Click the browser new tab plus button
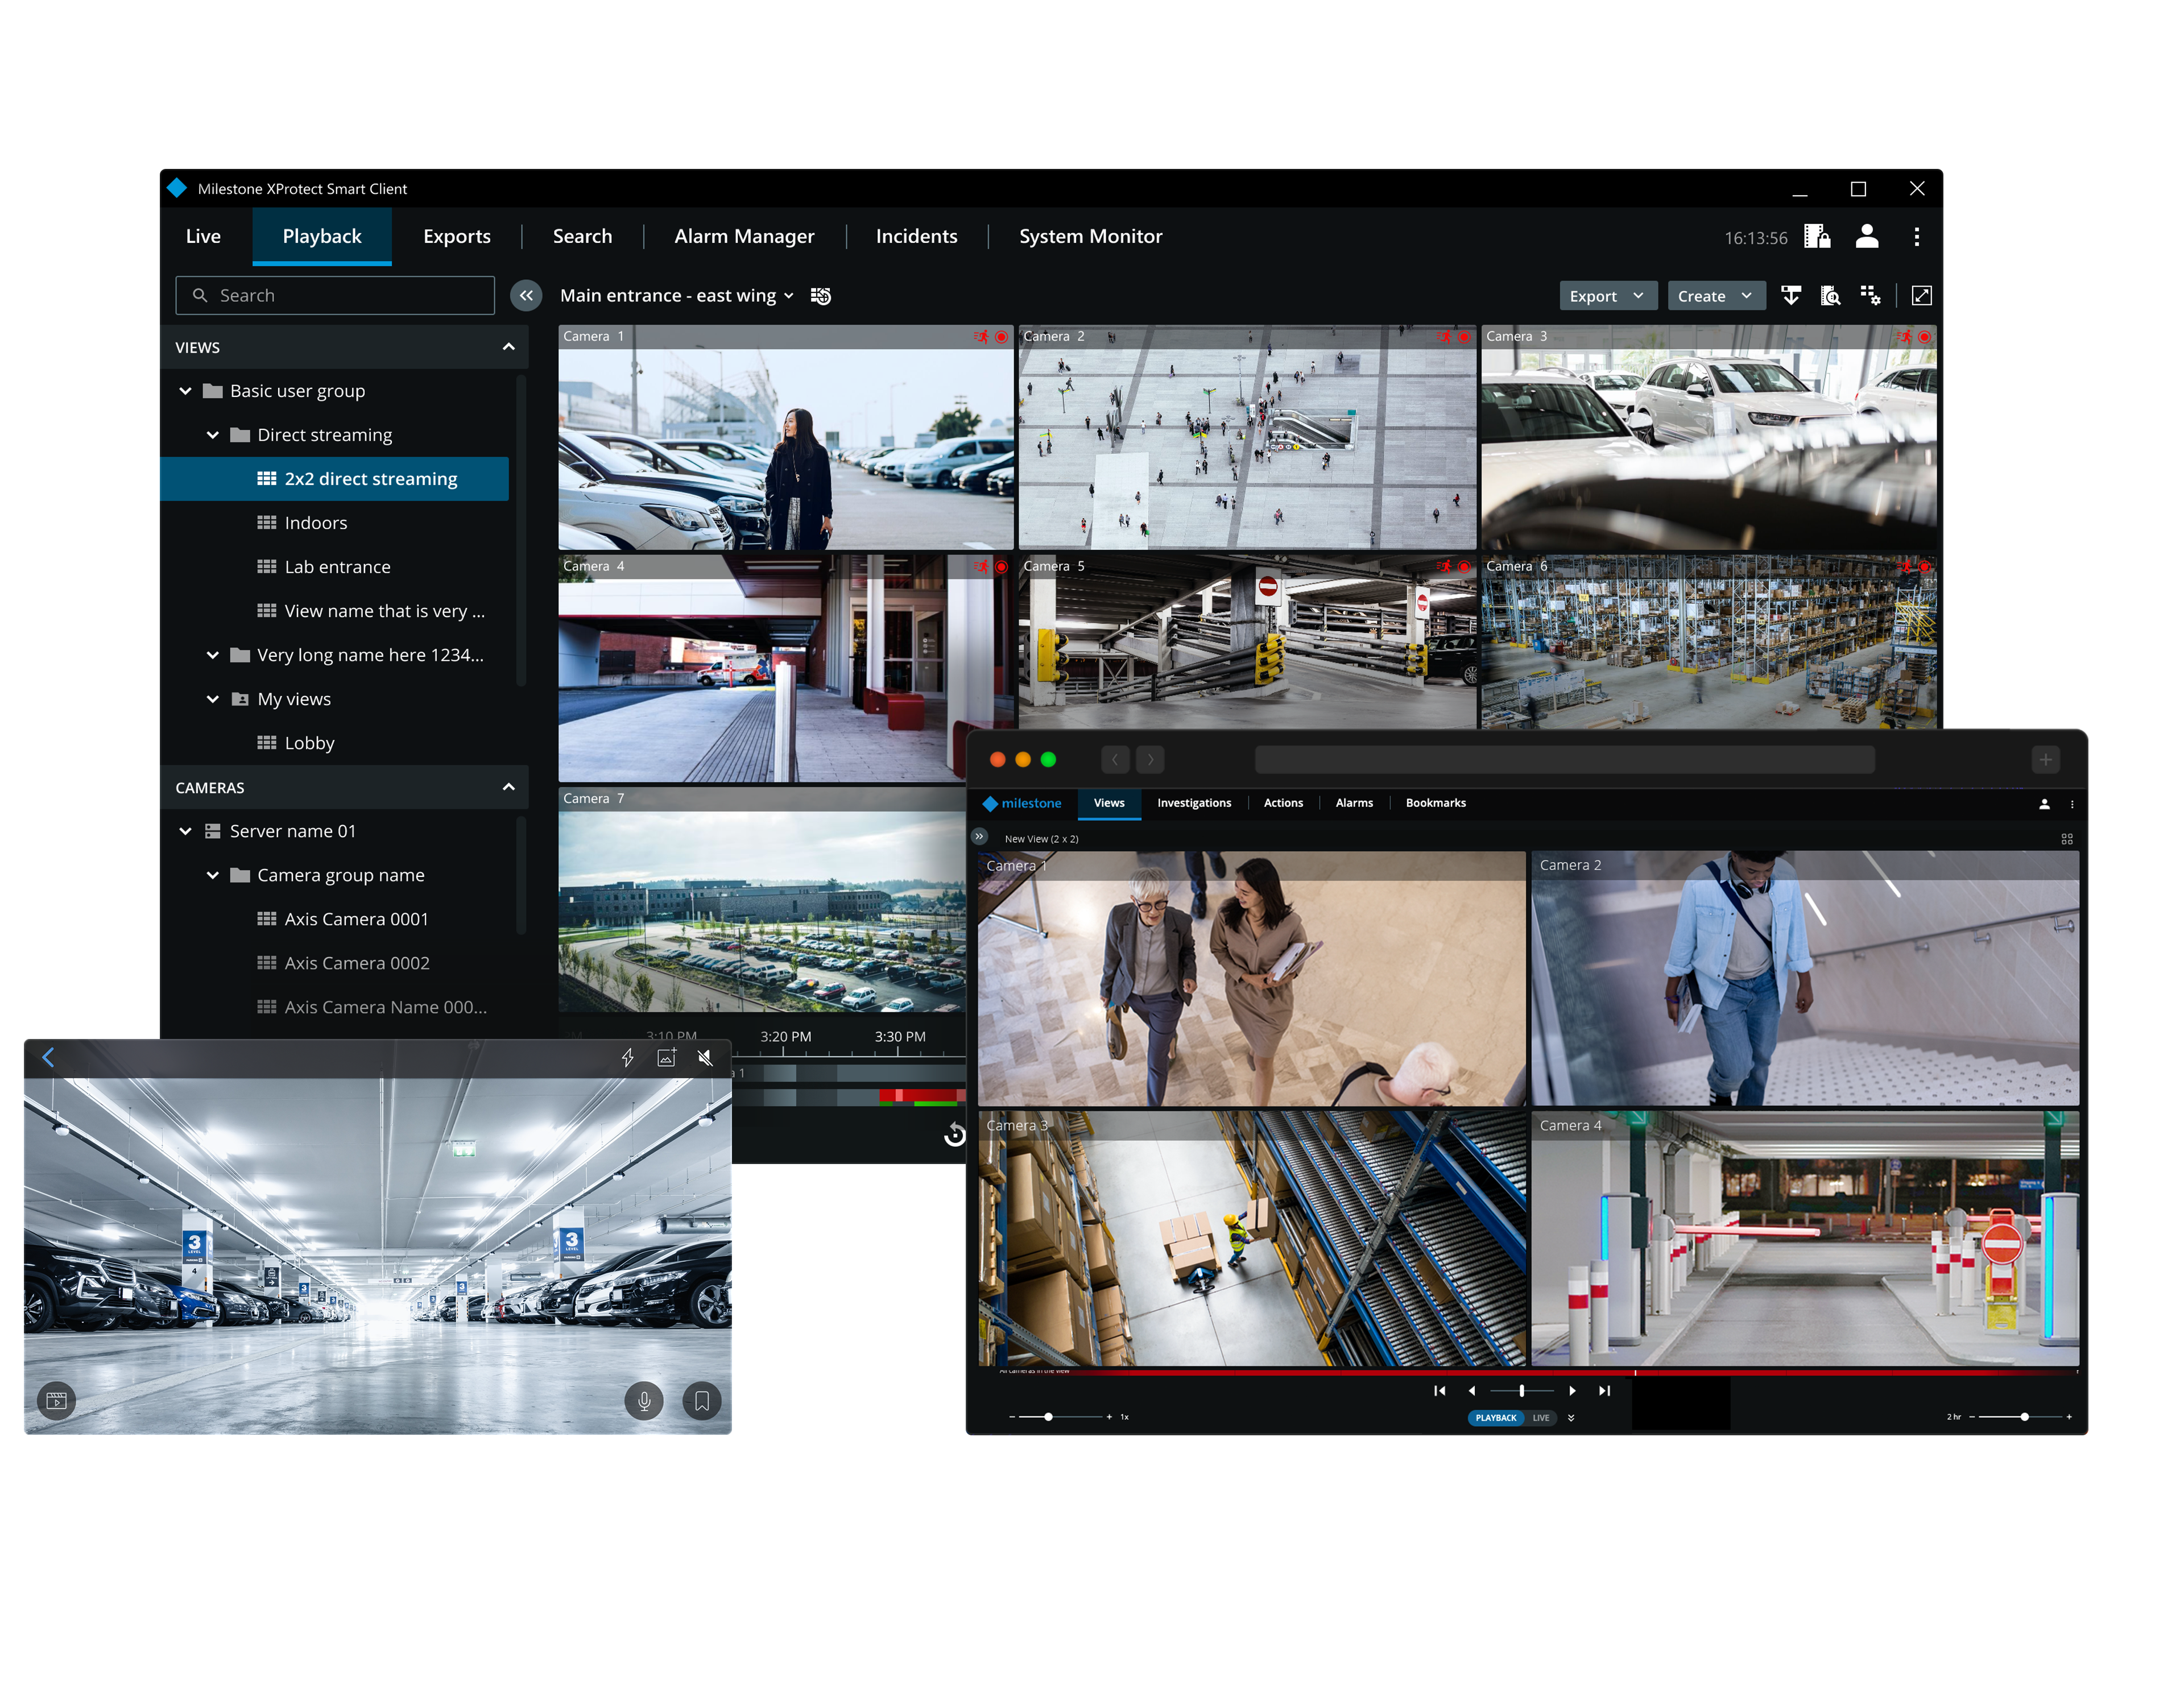The height and width of the screenshot is (1706, 2184). click(x=2045, y=760)
